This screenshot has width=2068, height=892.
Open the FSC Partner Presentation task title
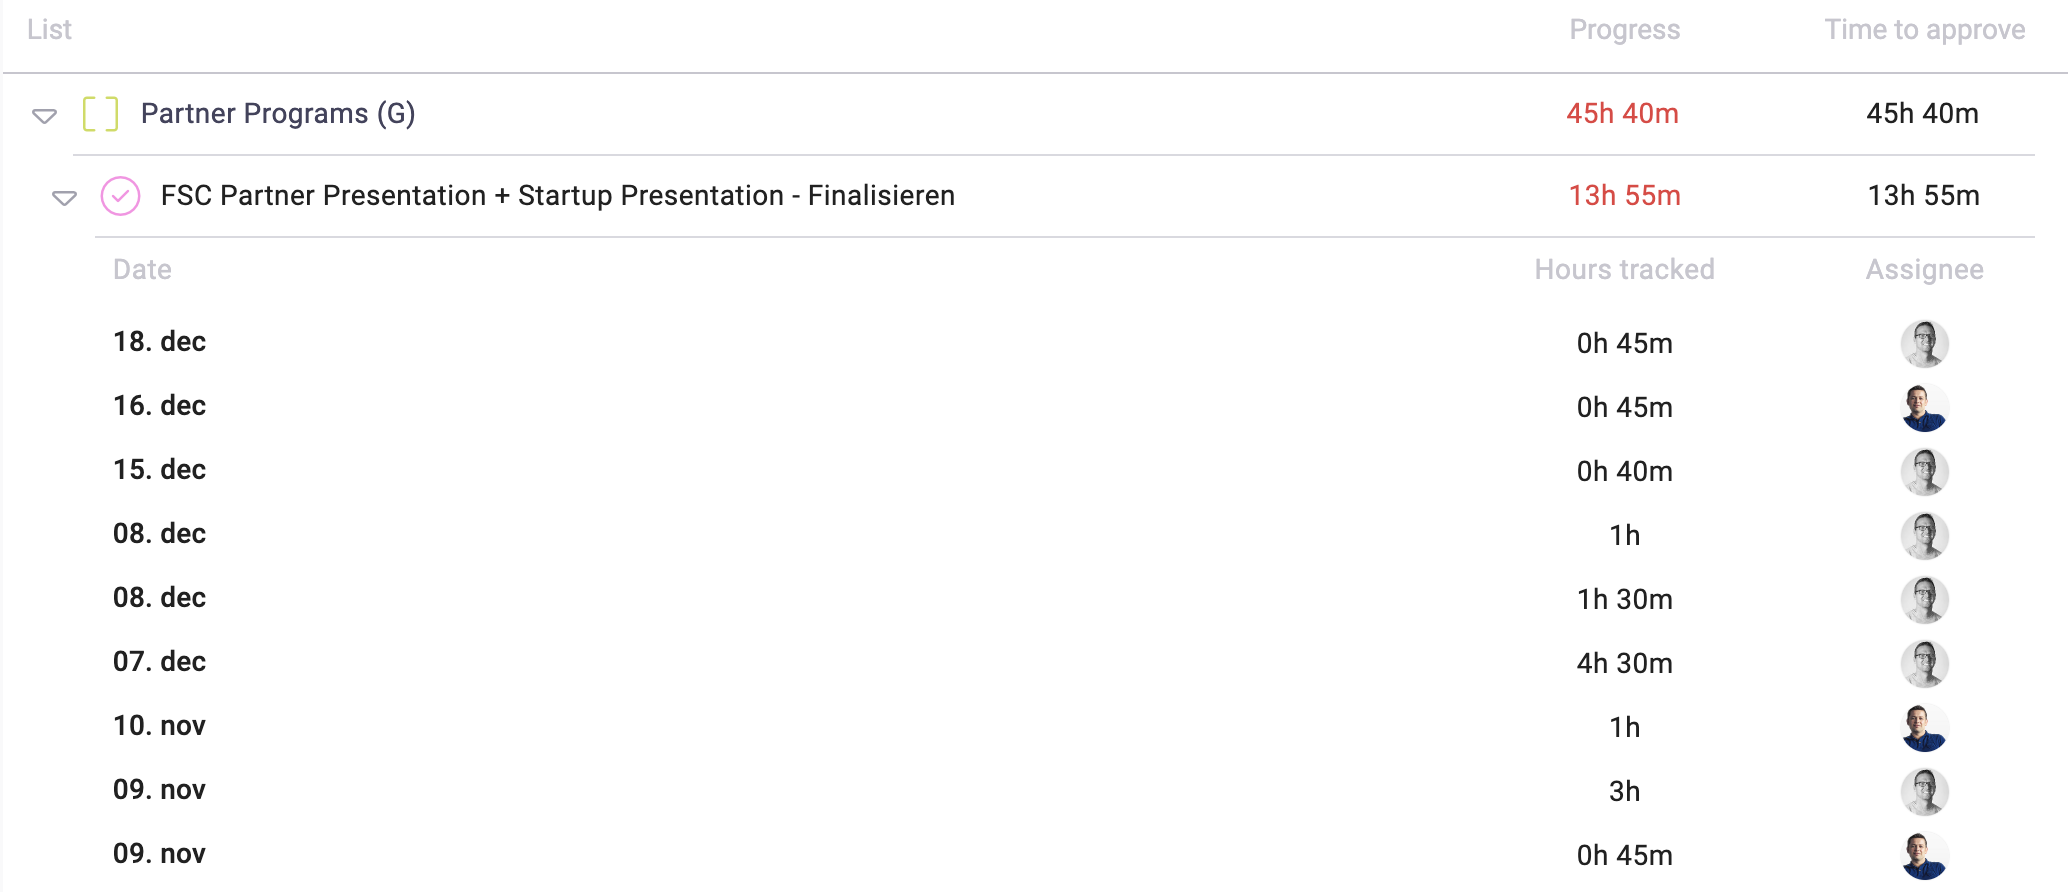[x=557, y=196]
